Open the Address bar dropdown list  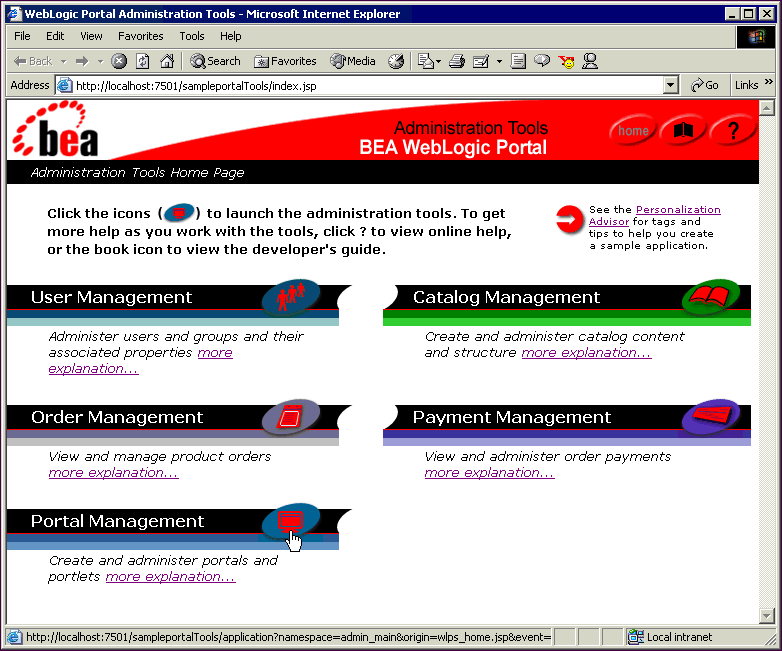671,85
